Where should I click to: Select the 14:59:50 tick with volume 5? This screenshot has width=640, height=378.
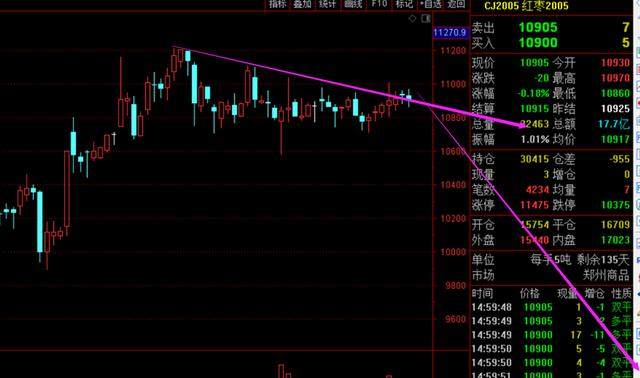coord(551,349)
